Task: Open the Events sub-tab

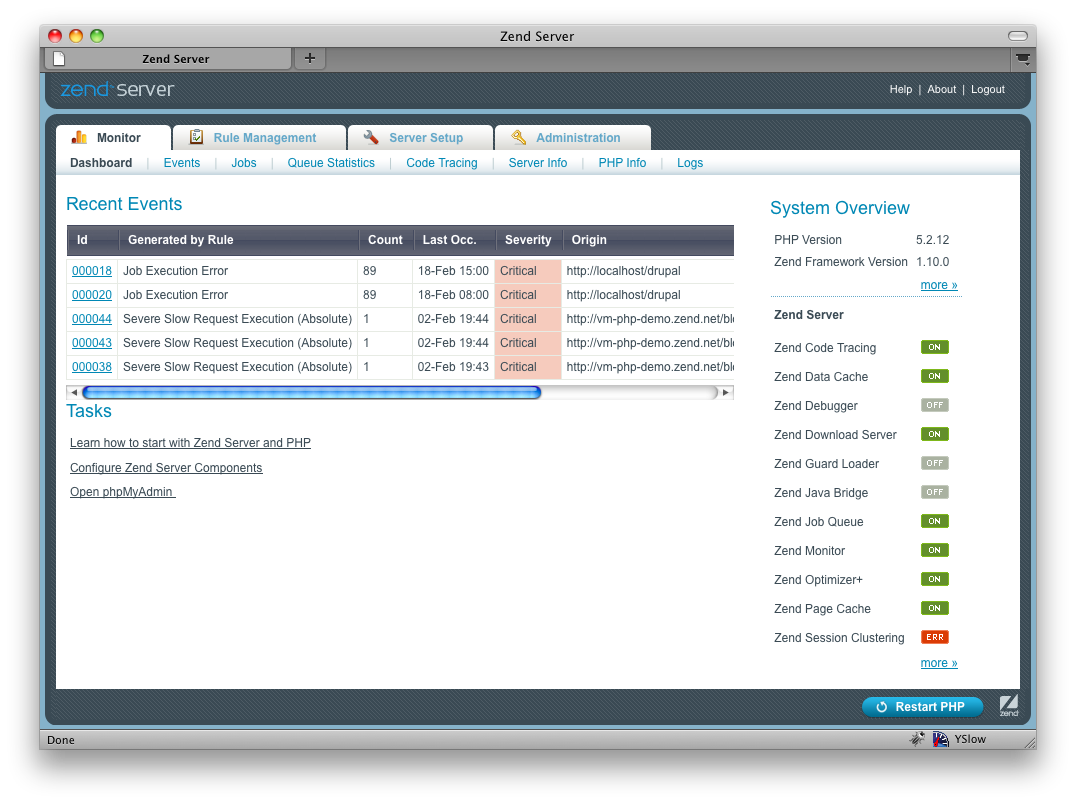Action: [182, 163]
